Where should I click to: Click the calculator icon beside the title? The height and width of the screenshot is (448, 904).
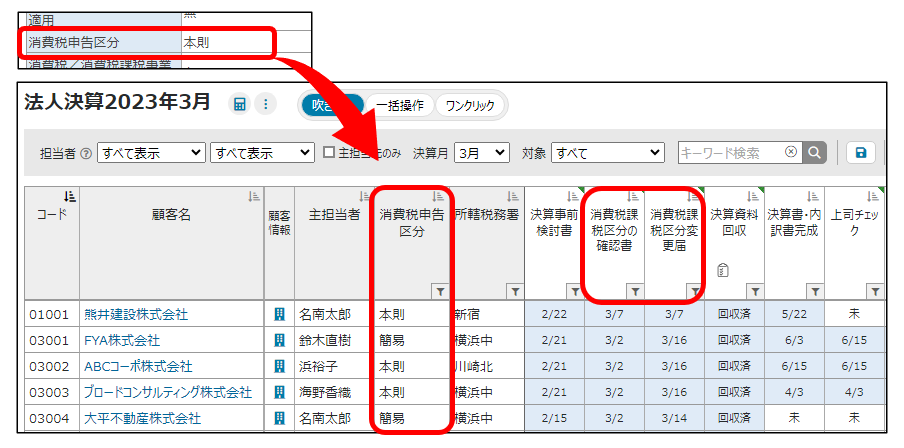240,105
